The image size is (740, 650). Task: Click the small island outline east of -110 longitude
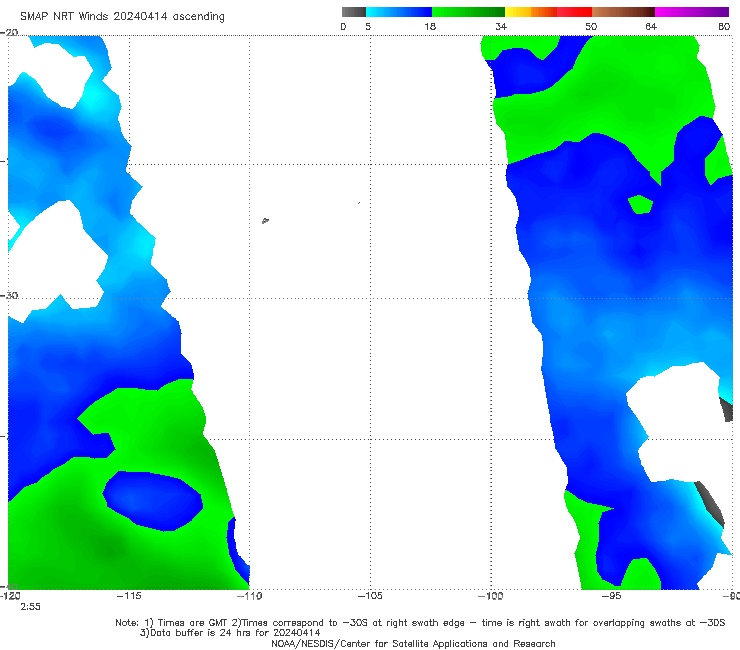(x=265, y=220)
